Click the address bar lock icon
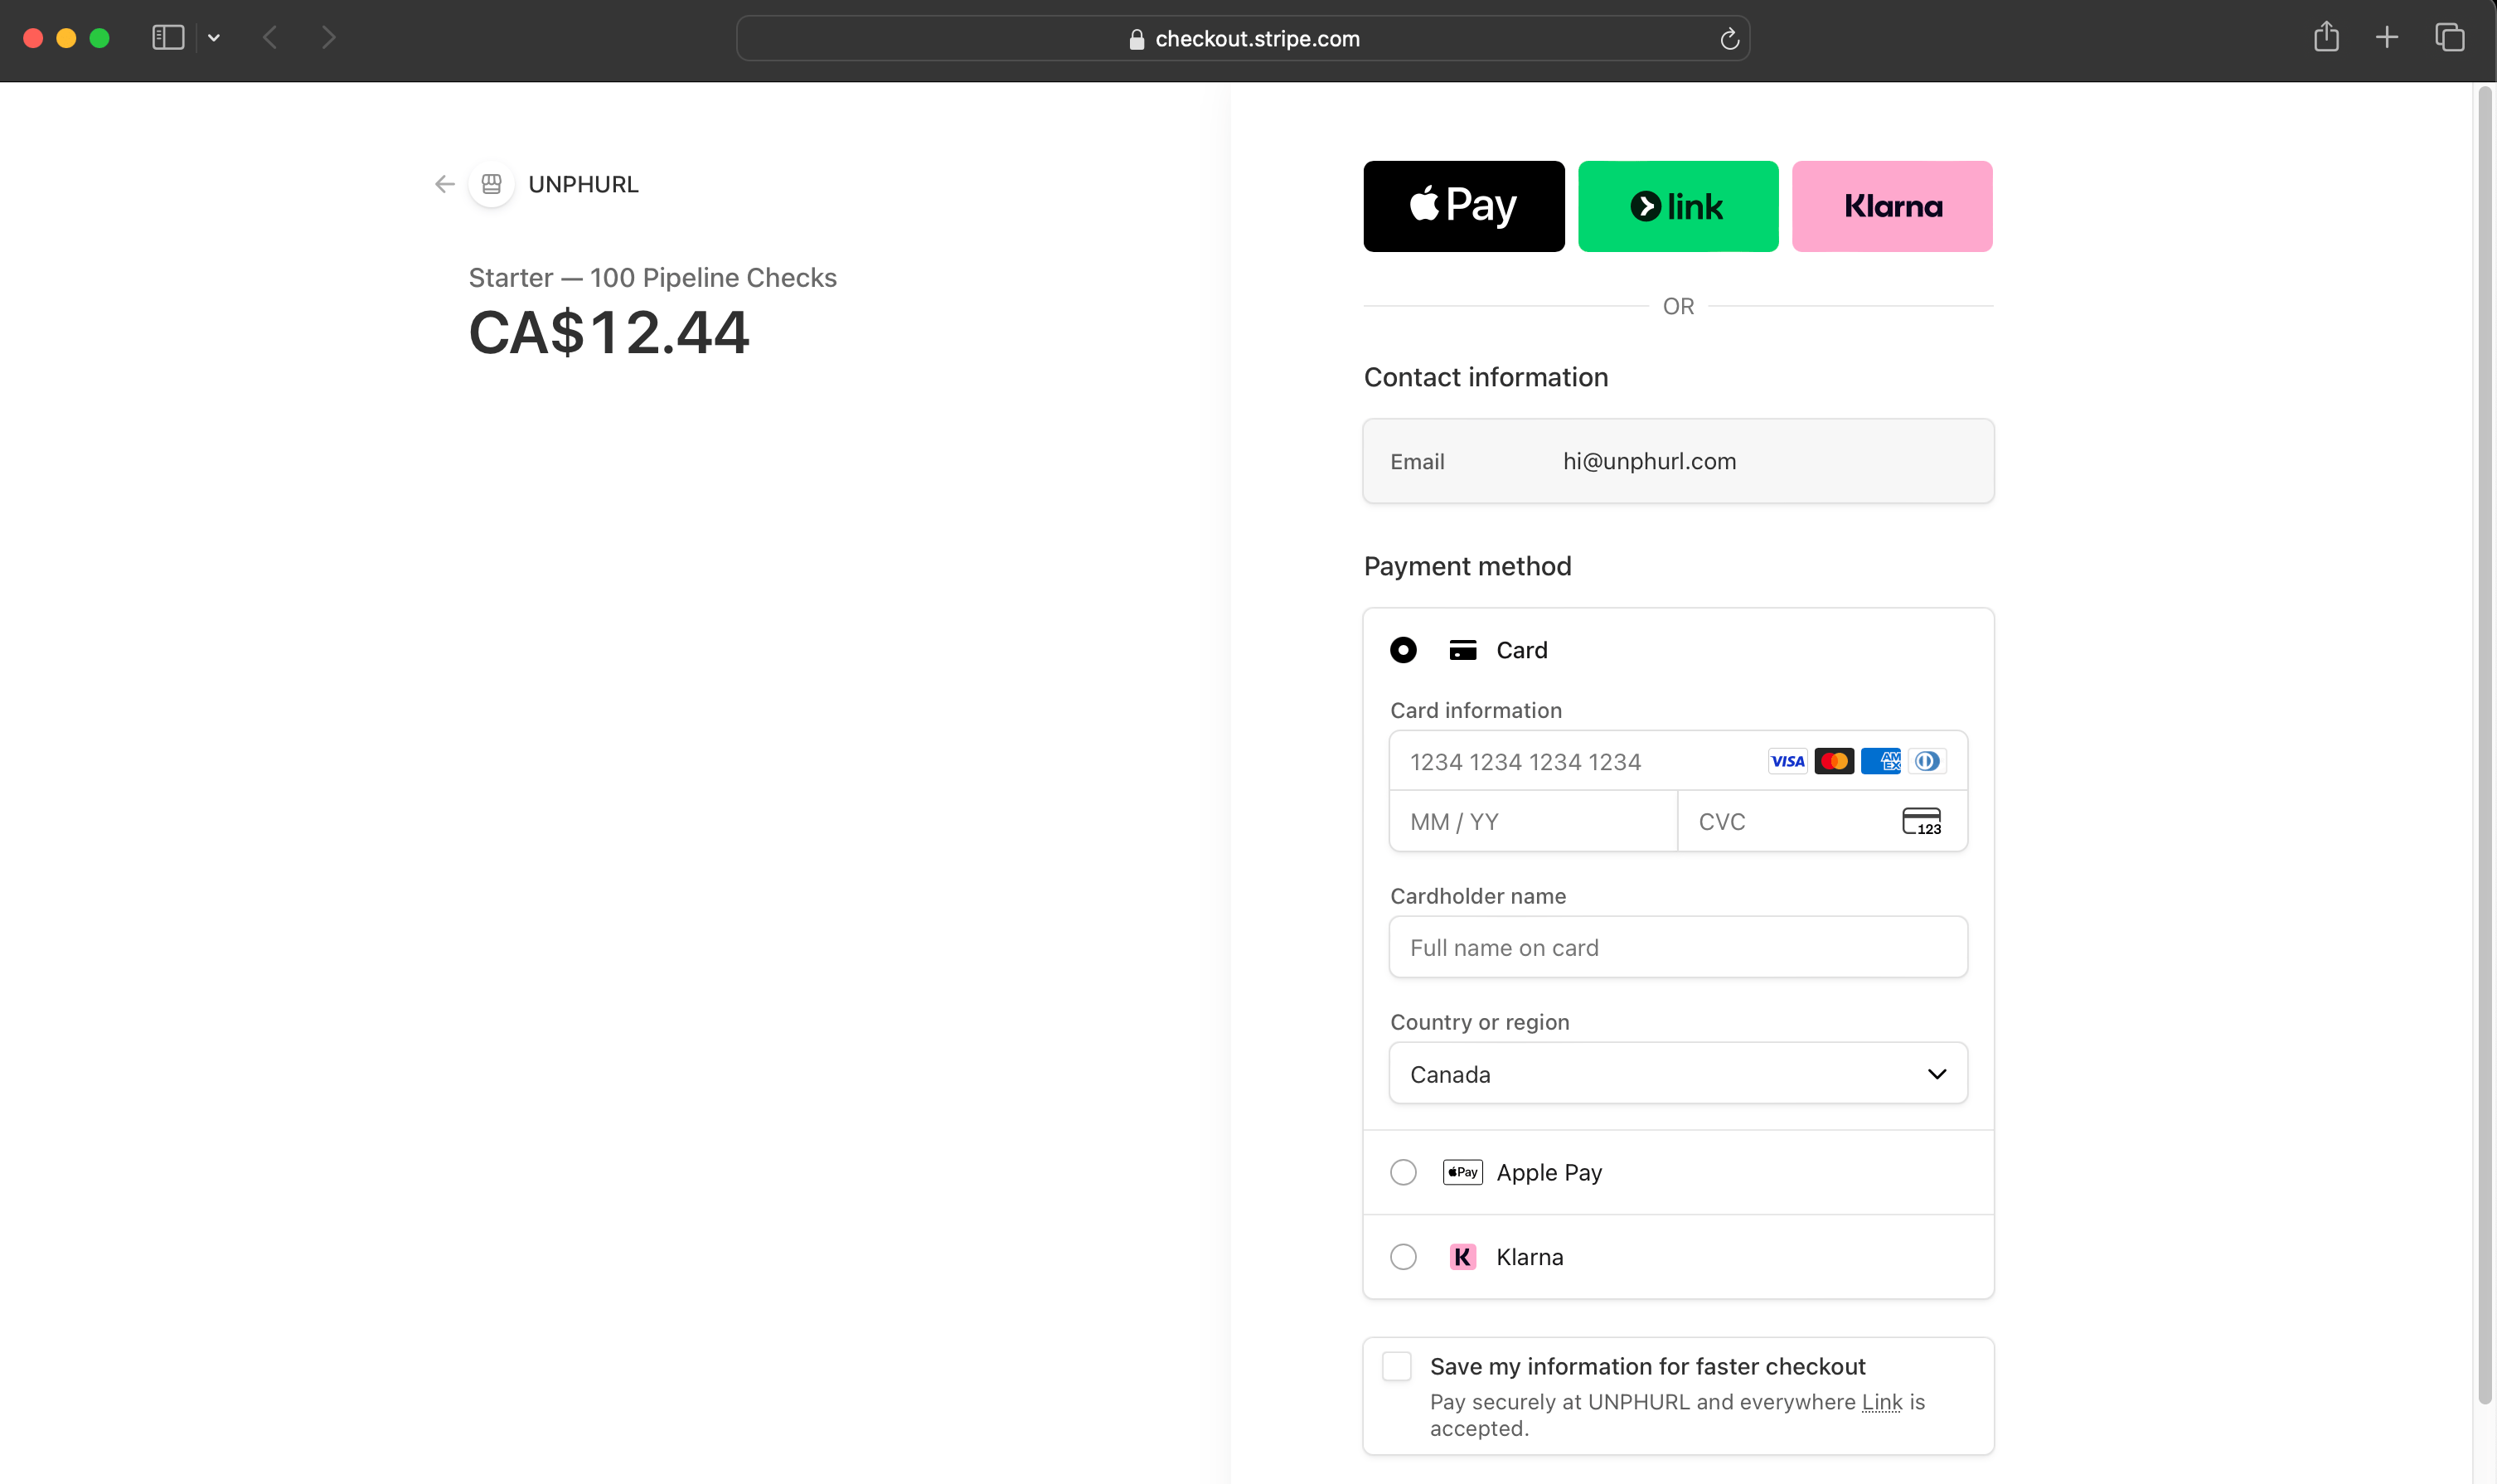 pos(1136,39)
